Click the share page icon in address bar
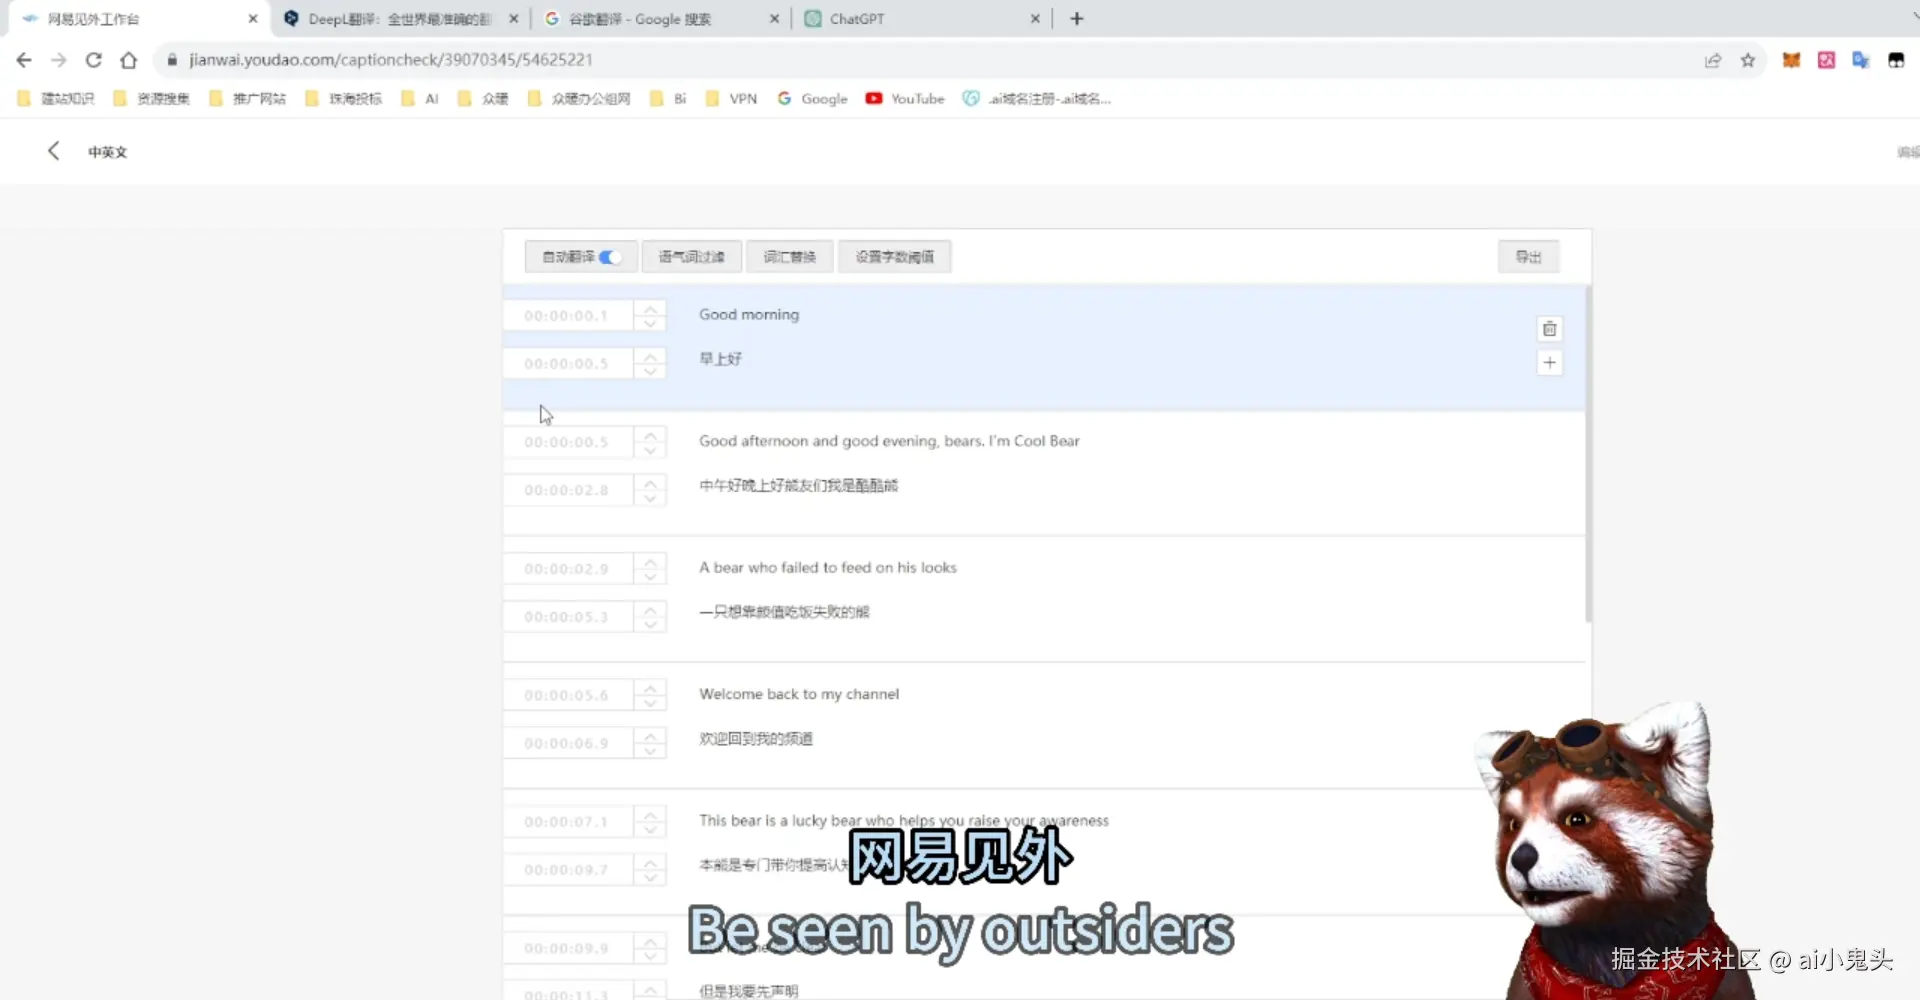Screen dimensions: 1920x1000 tap(1713, 60)
